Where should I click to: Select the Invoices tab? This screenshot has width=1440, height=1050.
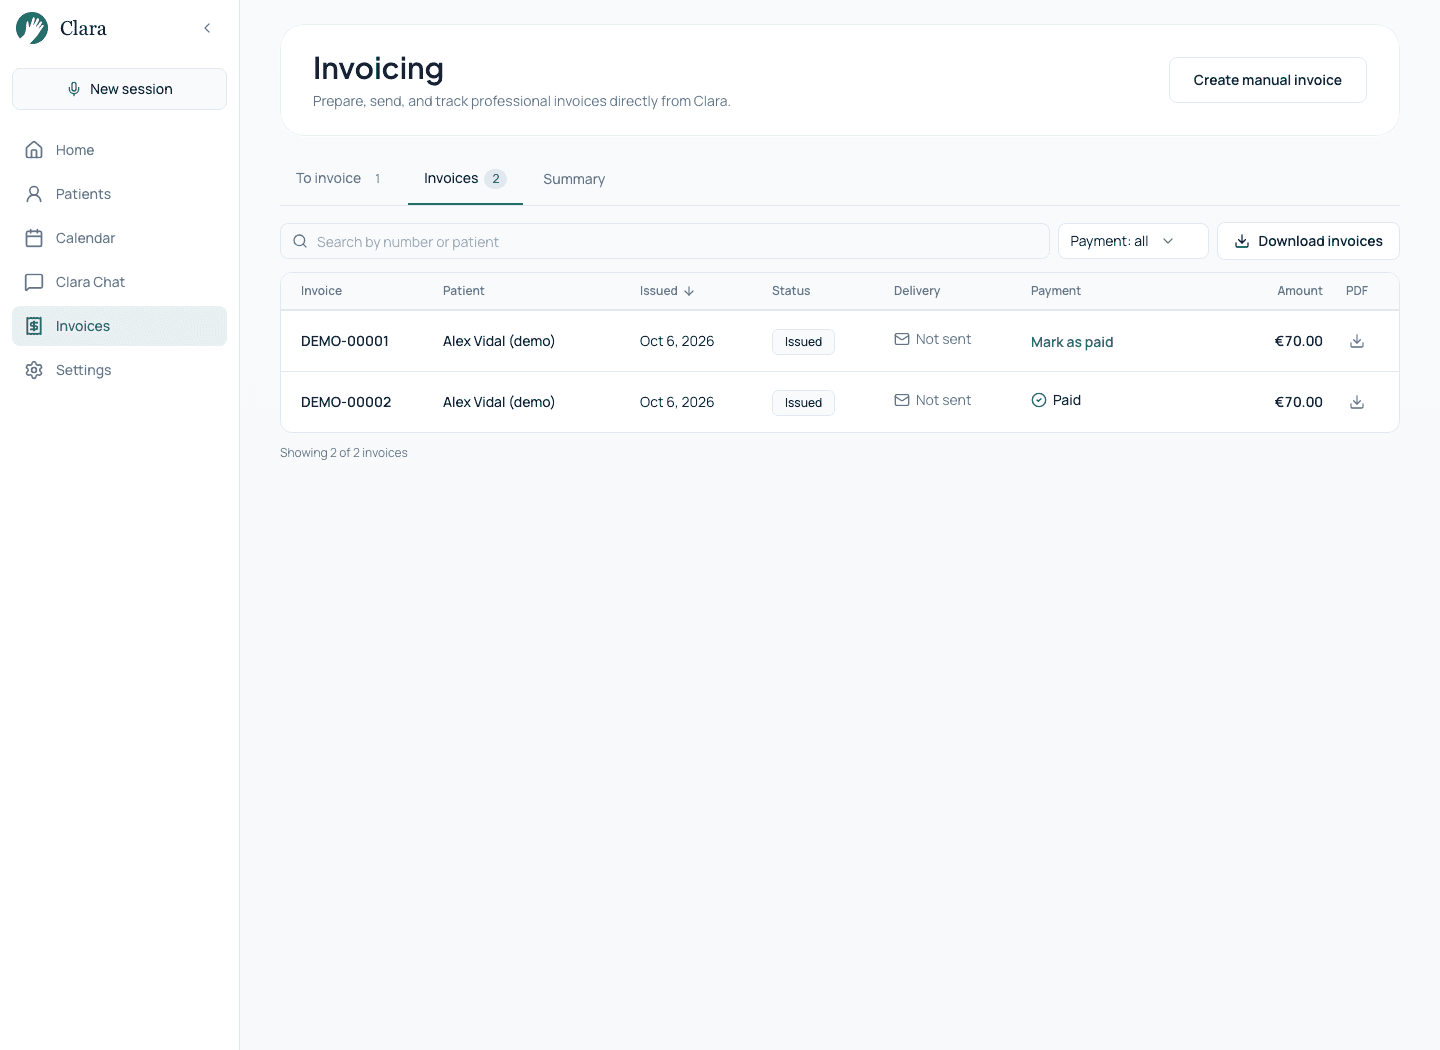pos(465,178)
